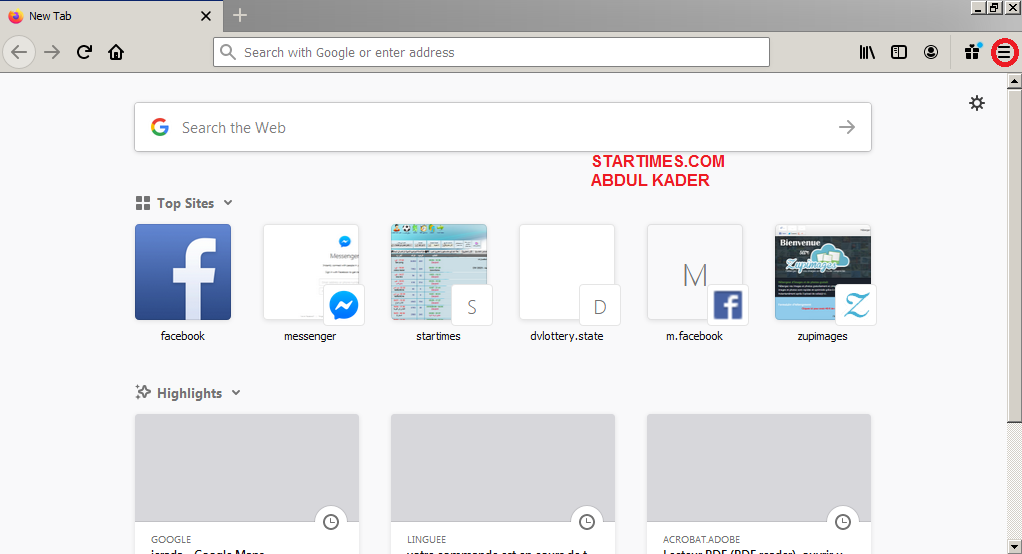Click the LINGUEE source label
The height and width of the screenshot is (554, 1022).
pos(426,540)
